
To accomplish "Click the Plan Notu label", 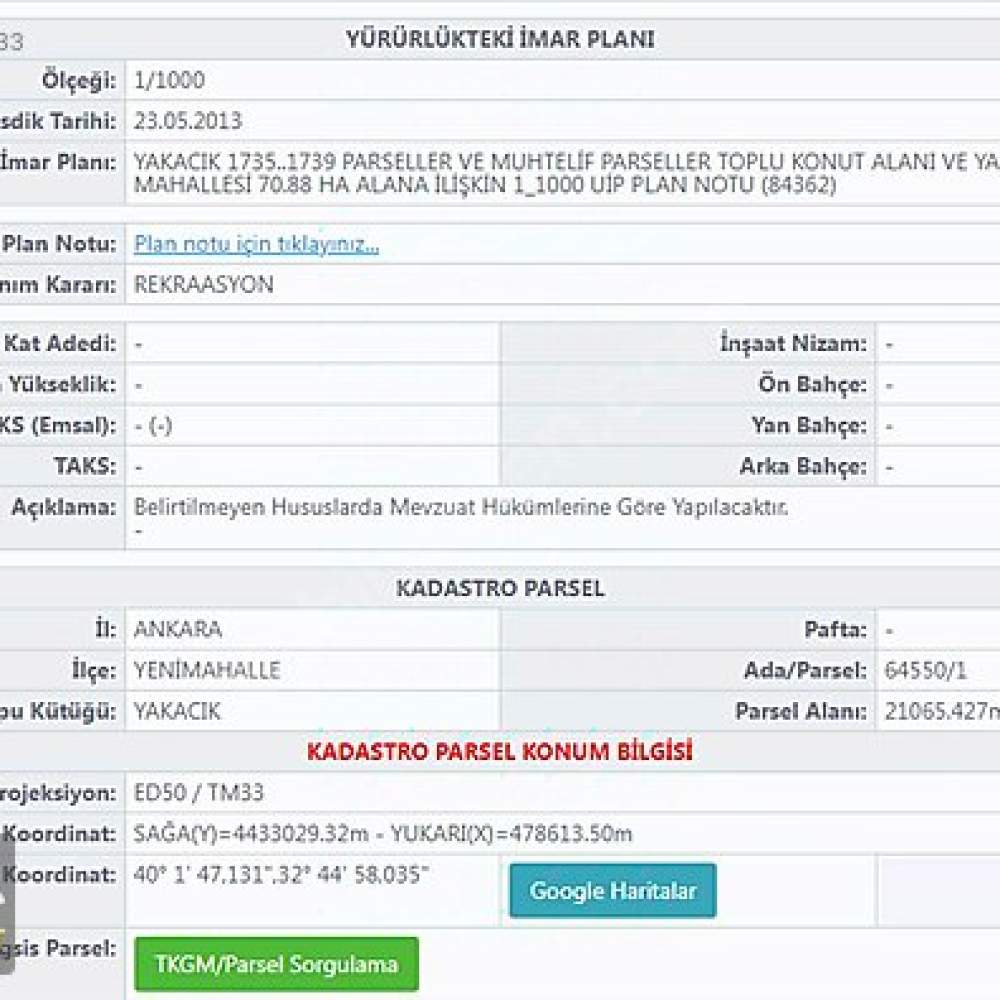I will [60, 244].
